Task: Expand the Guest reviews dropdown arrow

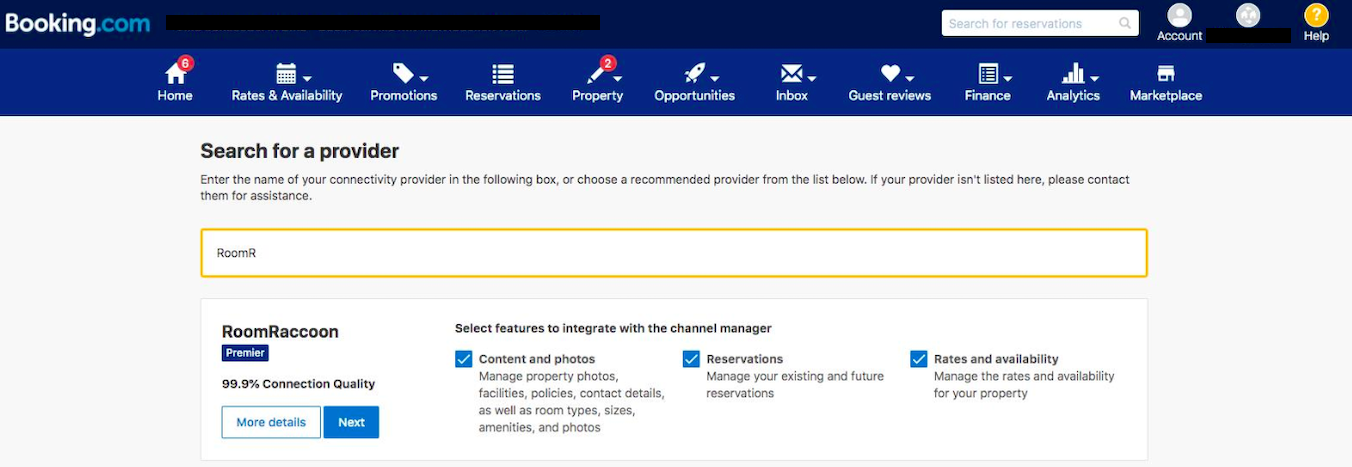Action: click(x=910, y=78)
